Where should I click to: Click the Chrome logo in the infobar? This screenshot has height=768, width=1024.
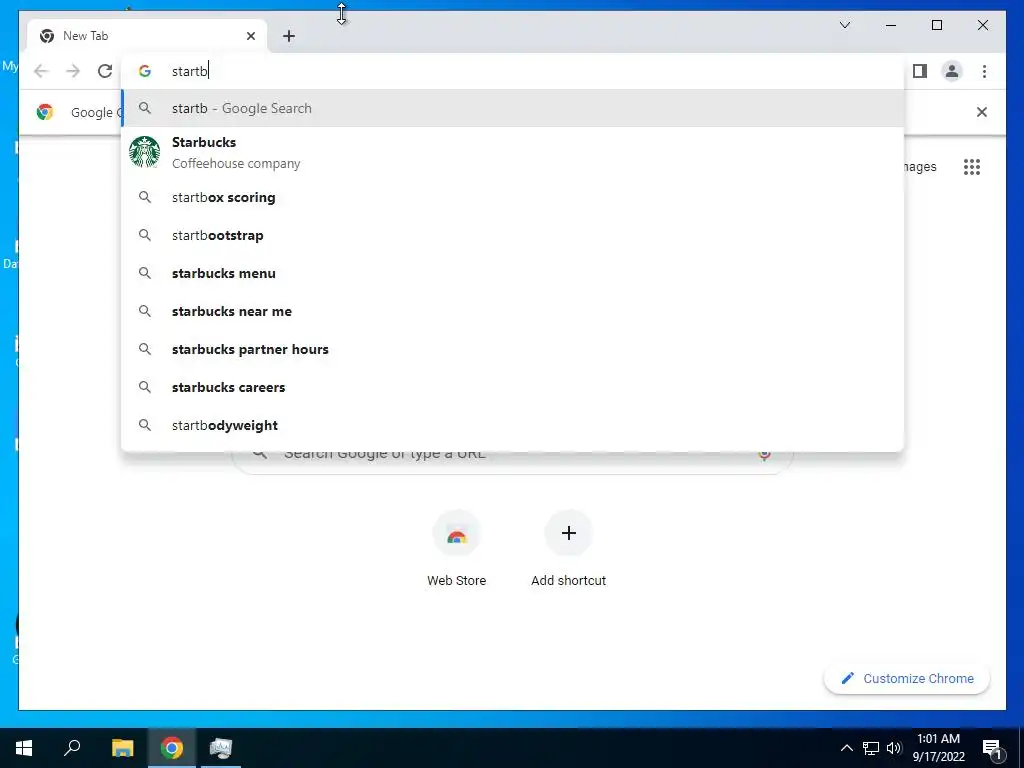point(45,112)
